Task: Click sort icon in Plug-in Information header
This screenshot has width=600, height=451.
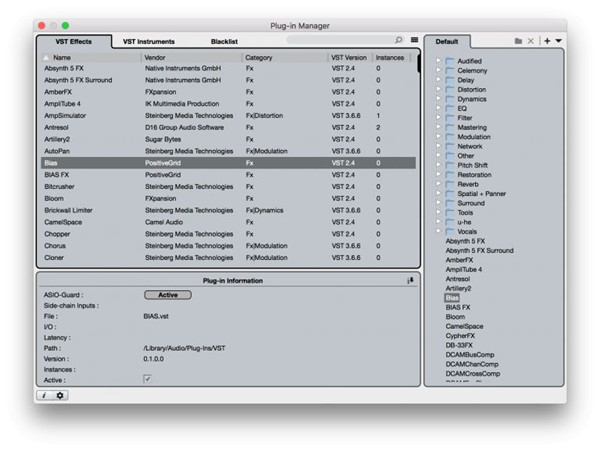Action: [410, 280]
